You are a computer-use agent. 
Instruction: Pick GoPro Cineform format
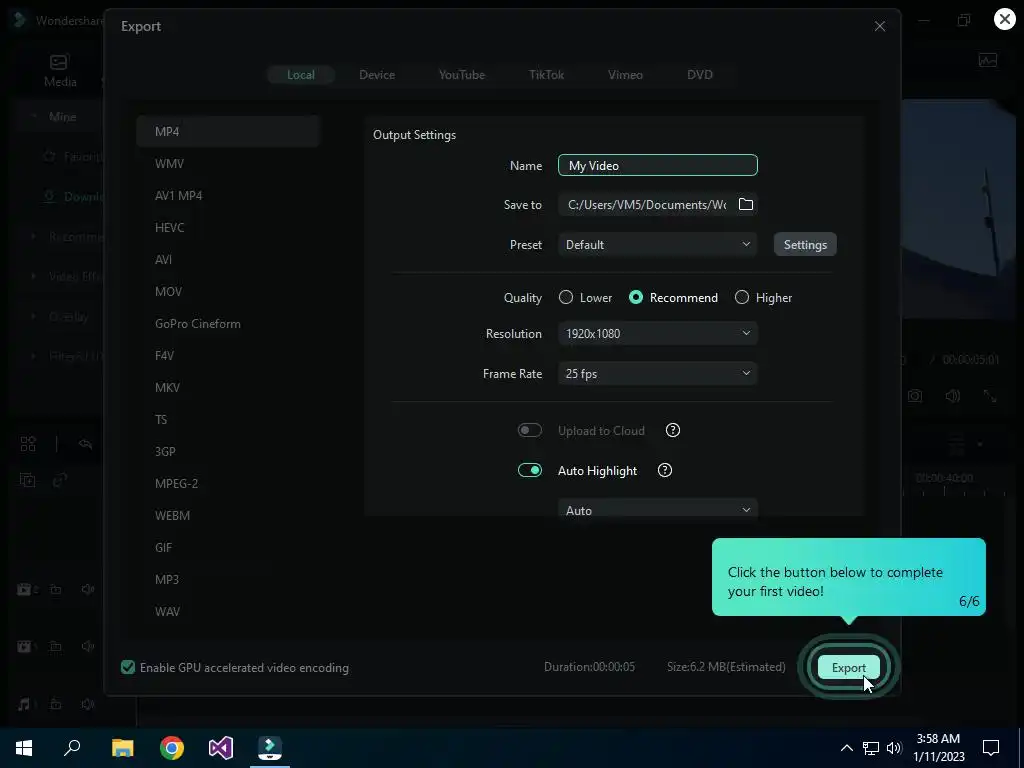[x=228, y=323]
